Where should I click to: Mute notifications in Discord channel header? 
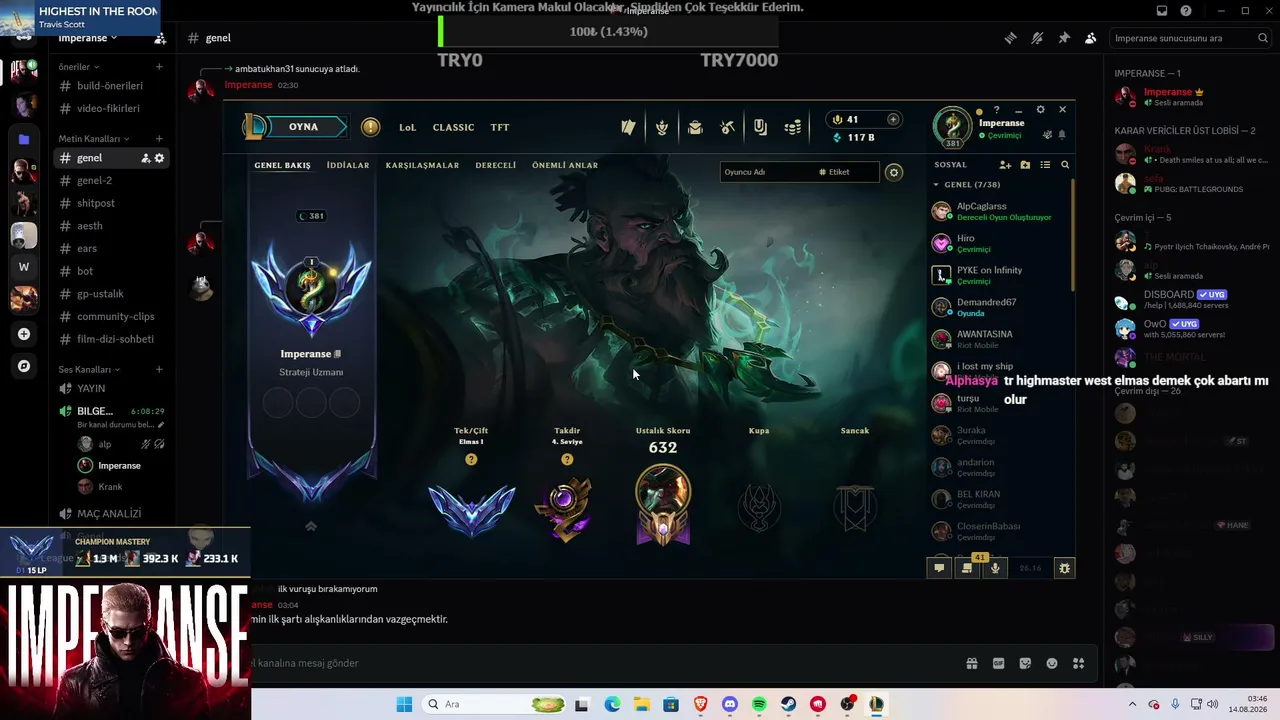click(1037, 38)
